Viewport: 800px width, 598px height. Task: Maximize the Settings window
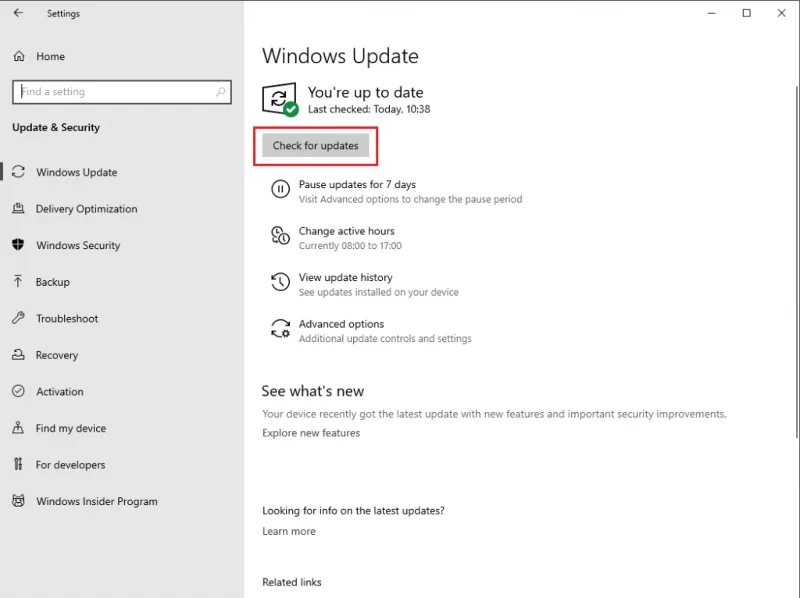coord(746,13)
